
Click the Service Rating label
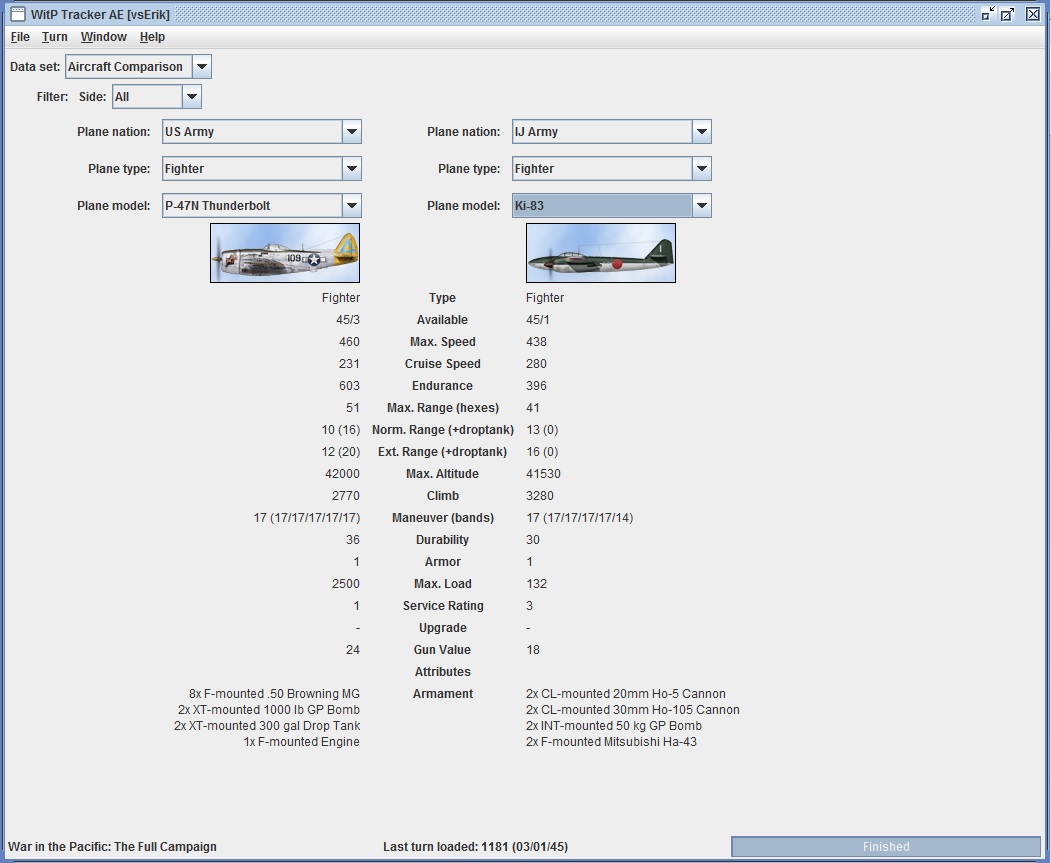pyautogui.click(x=442, y=606)
